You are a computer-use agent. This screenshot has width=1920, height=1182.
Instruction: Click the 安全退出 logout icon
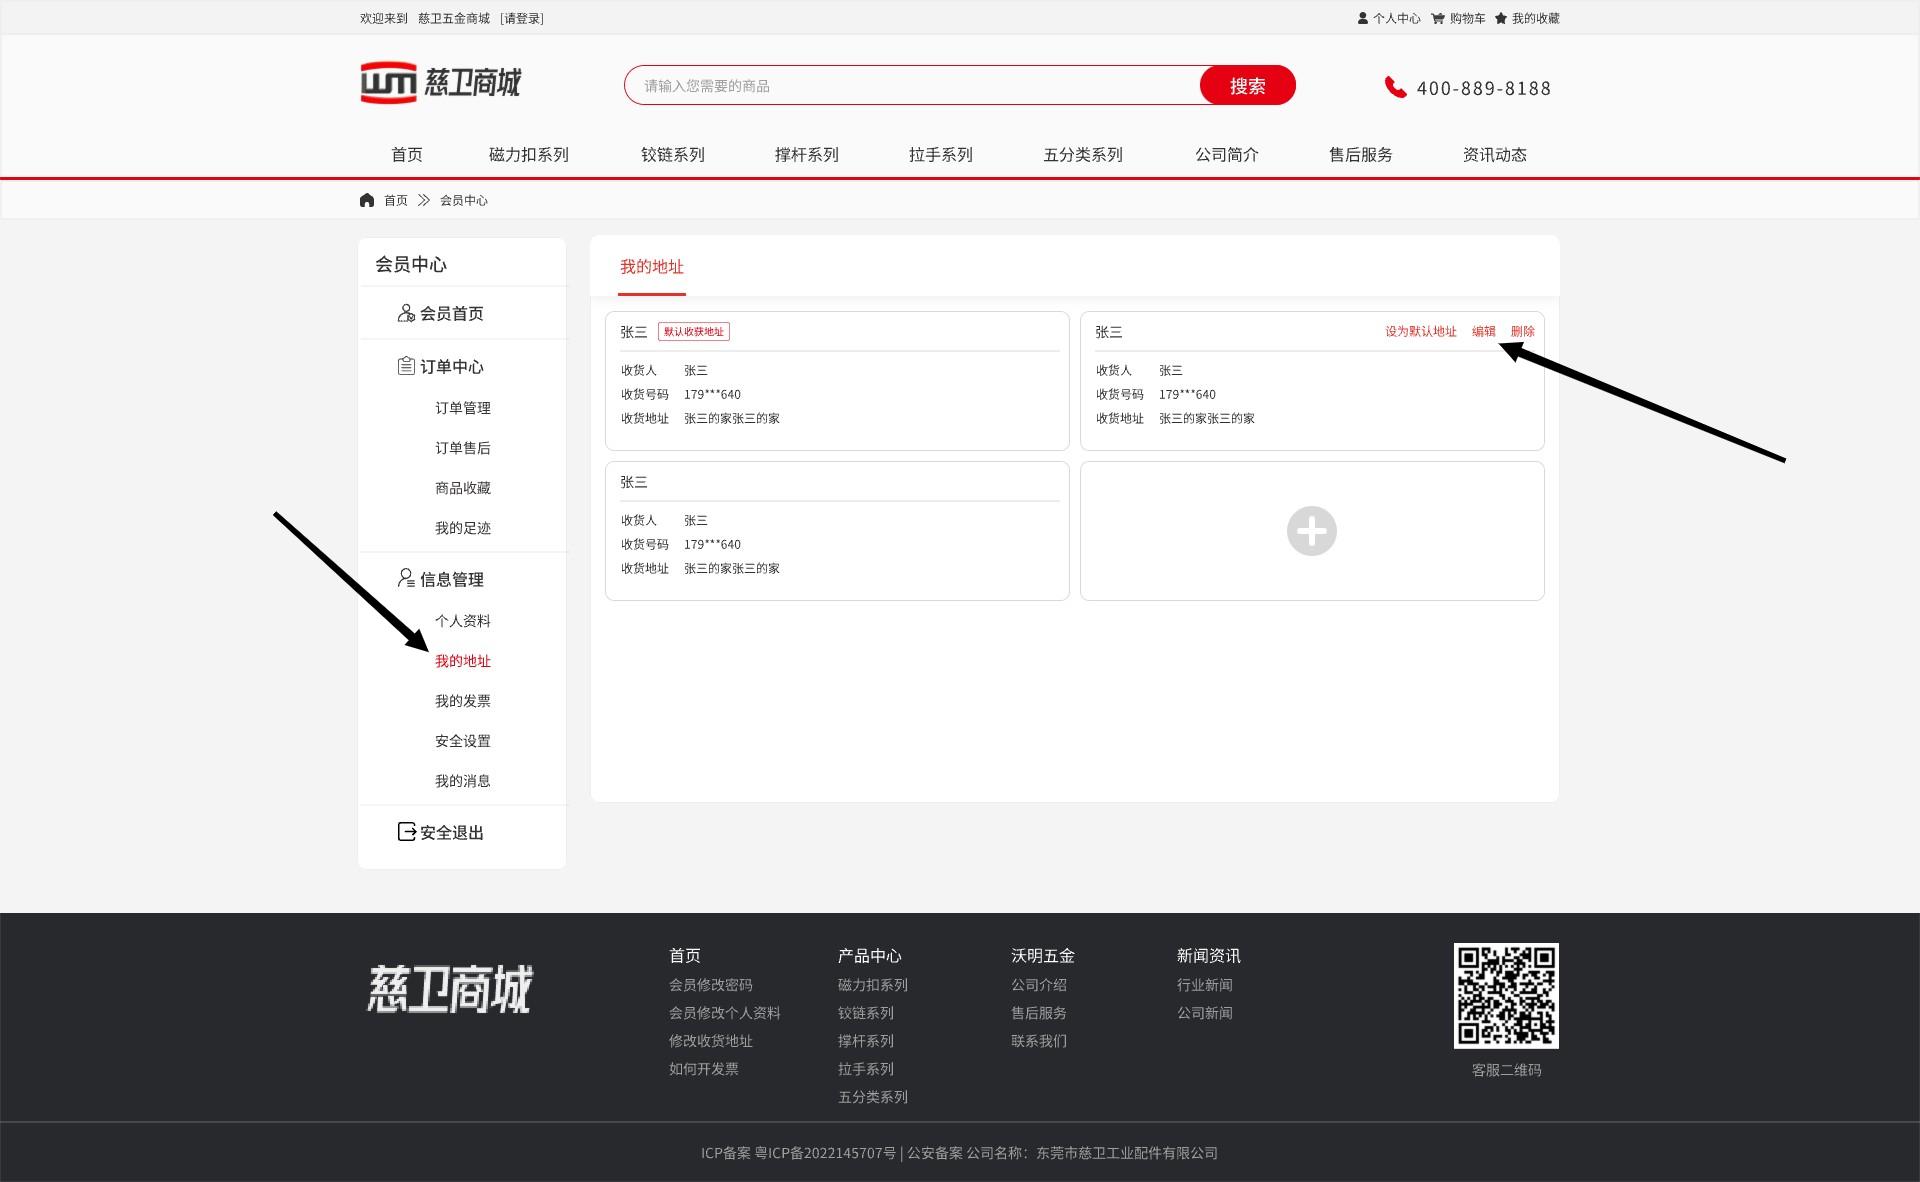pos(406,832)
